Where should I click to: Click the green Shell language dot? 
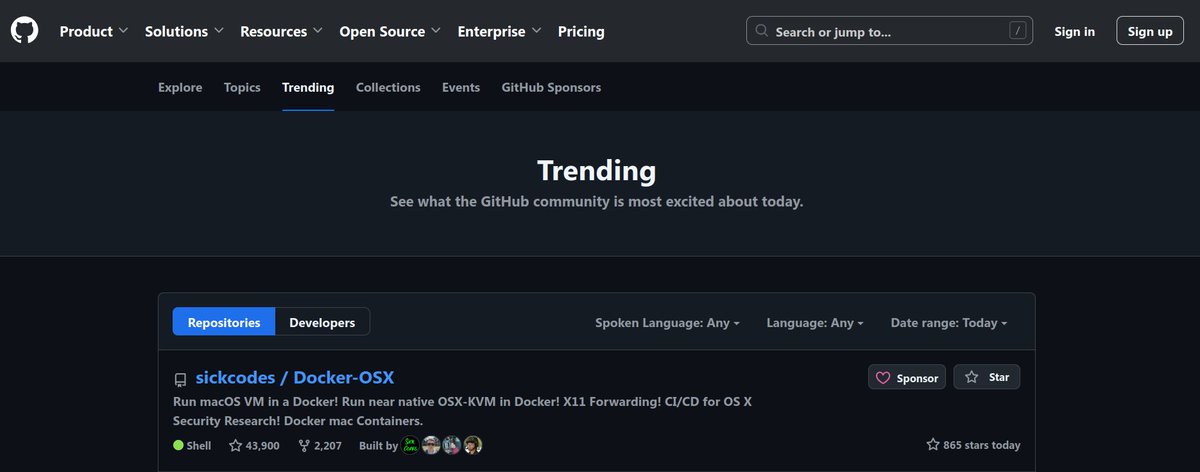(178, 445)
